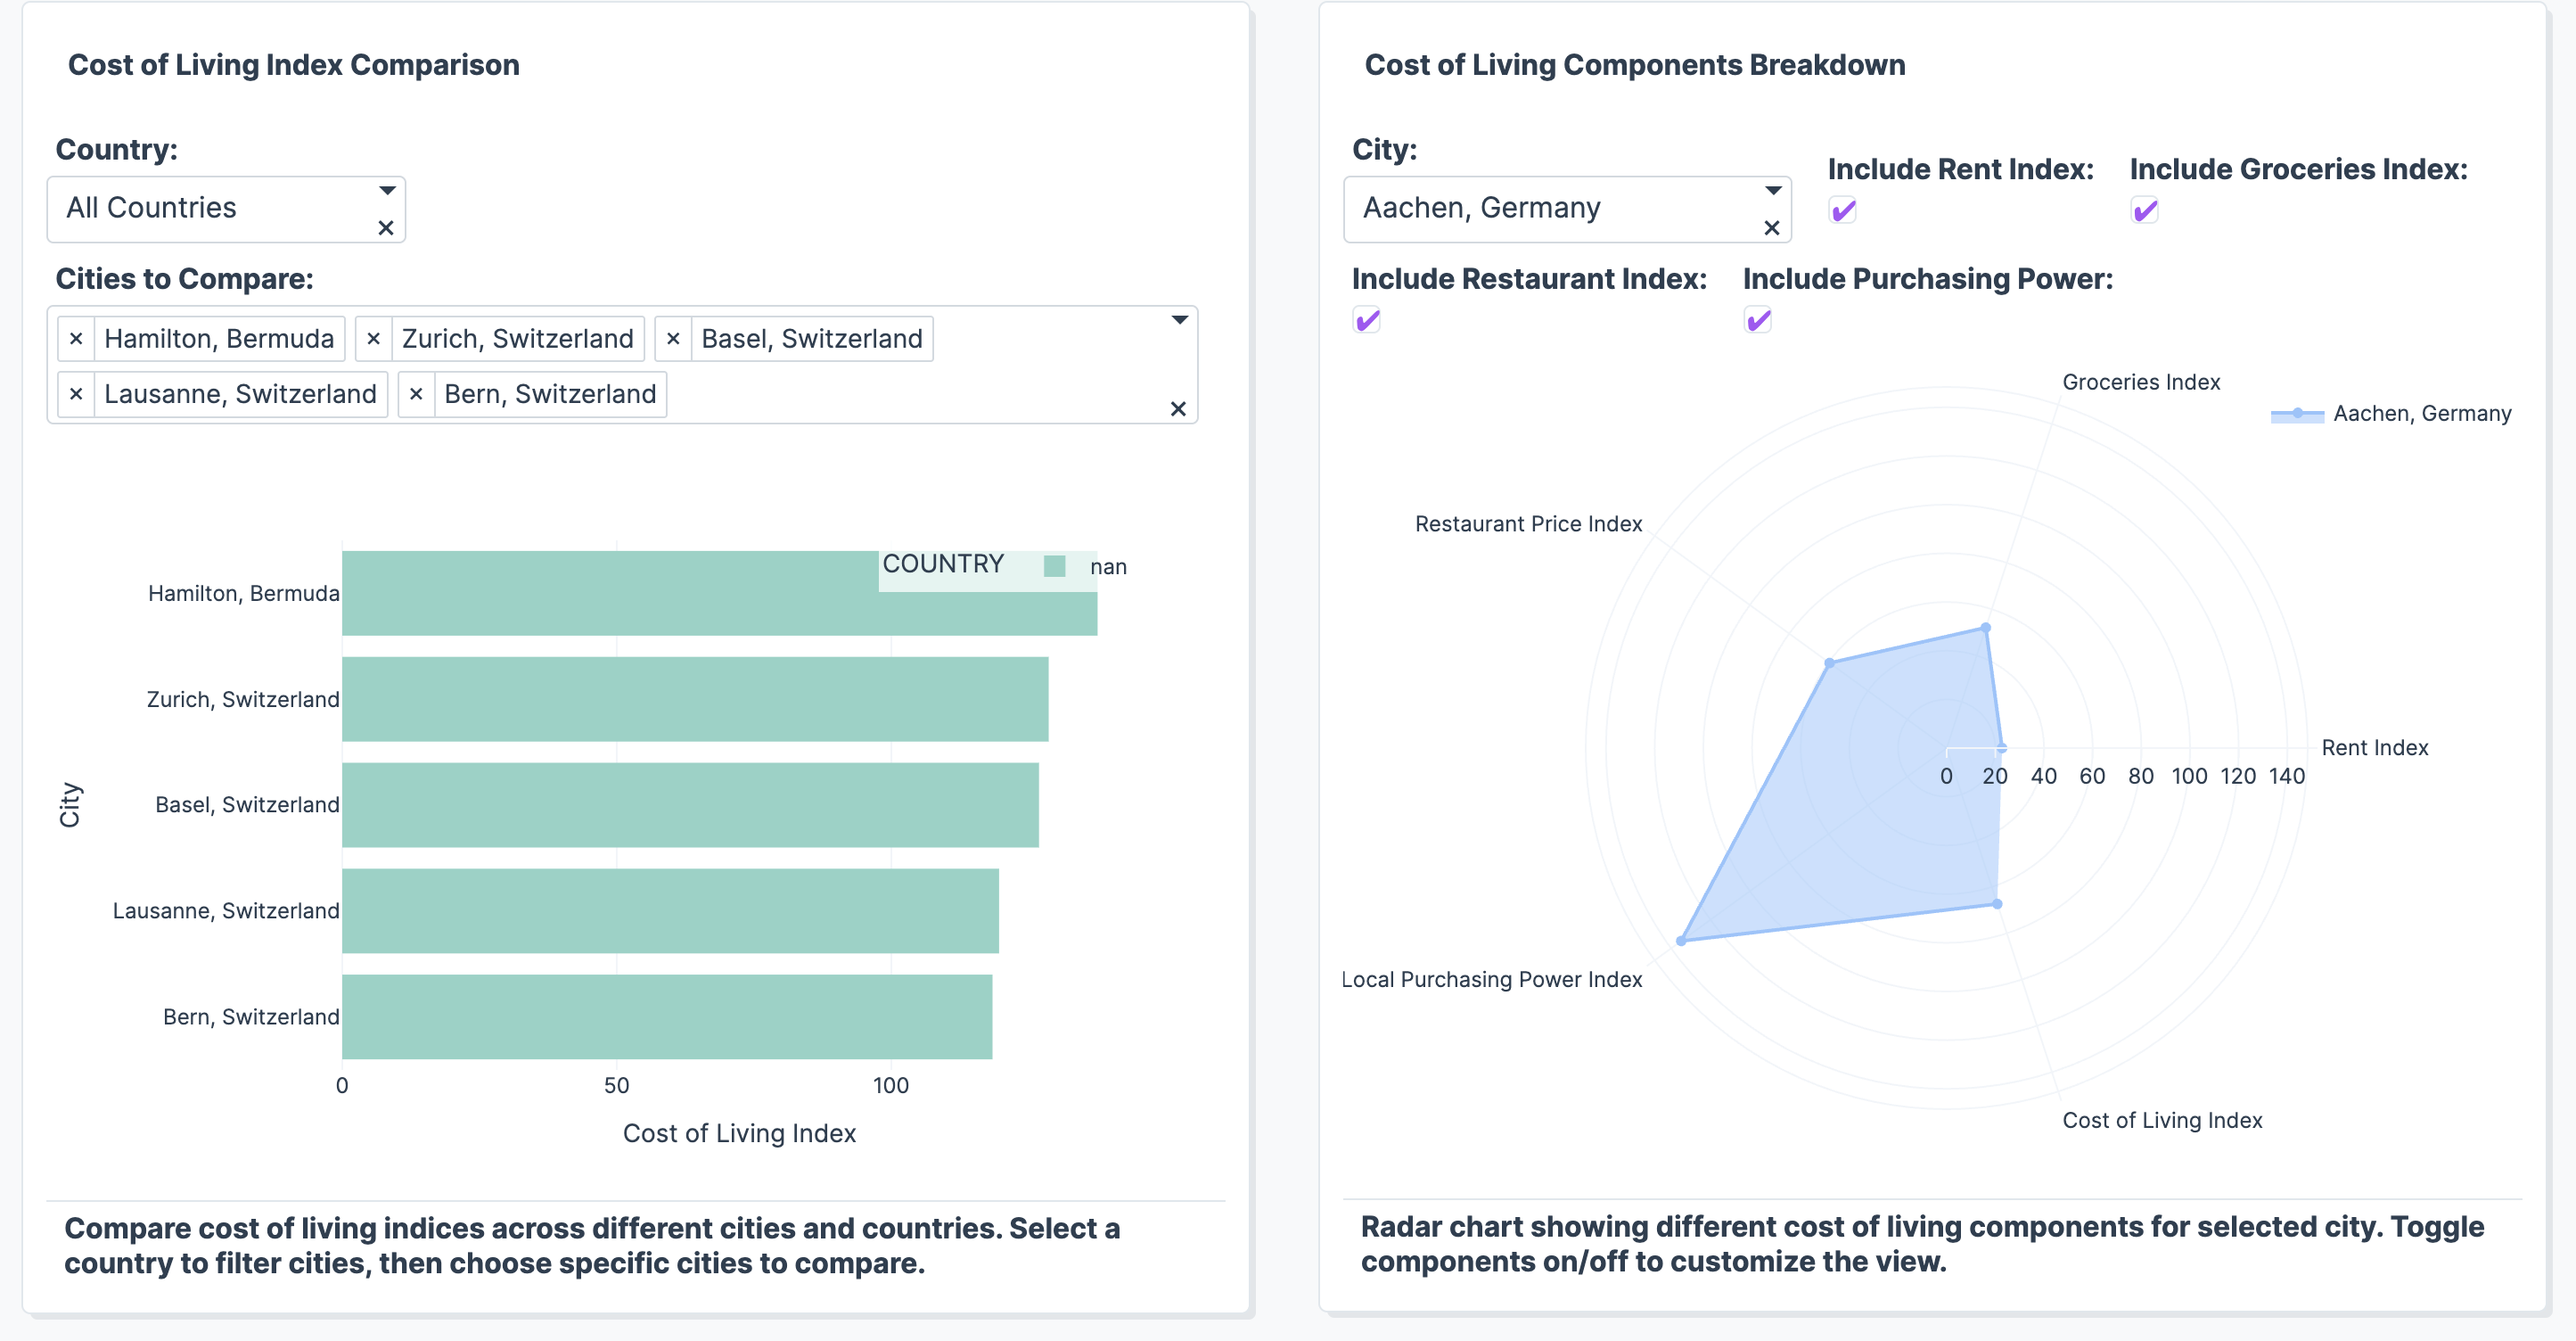The image size is (2576, 1341).
Task: Uncheck the Include Groceries Index checkbox
Action: pos(2144,211)
